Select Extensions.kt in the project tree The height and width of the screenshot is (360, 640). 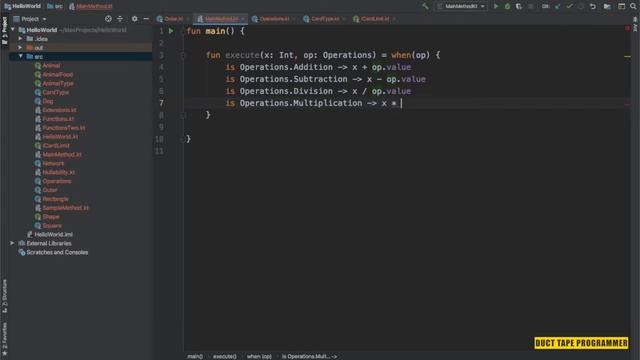tap(59, 110)
